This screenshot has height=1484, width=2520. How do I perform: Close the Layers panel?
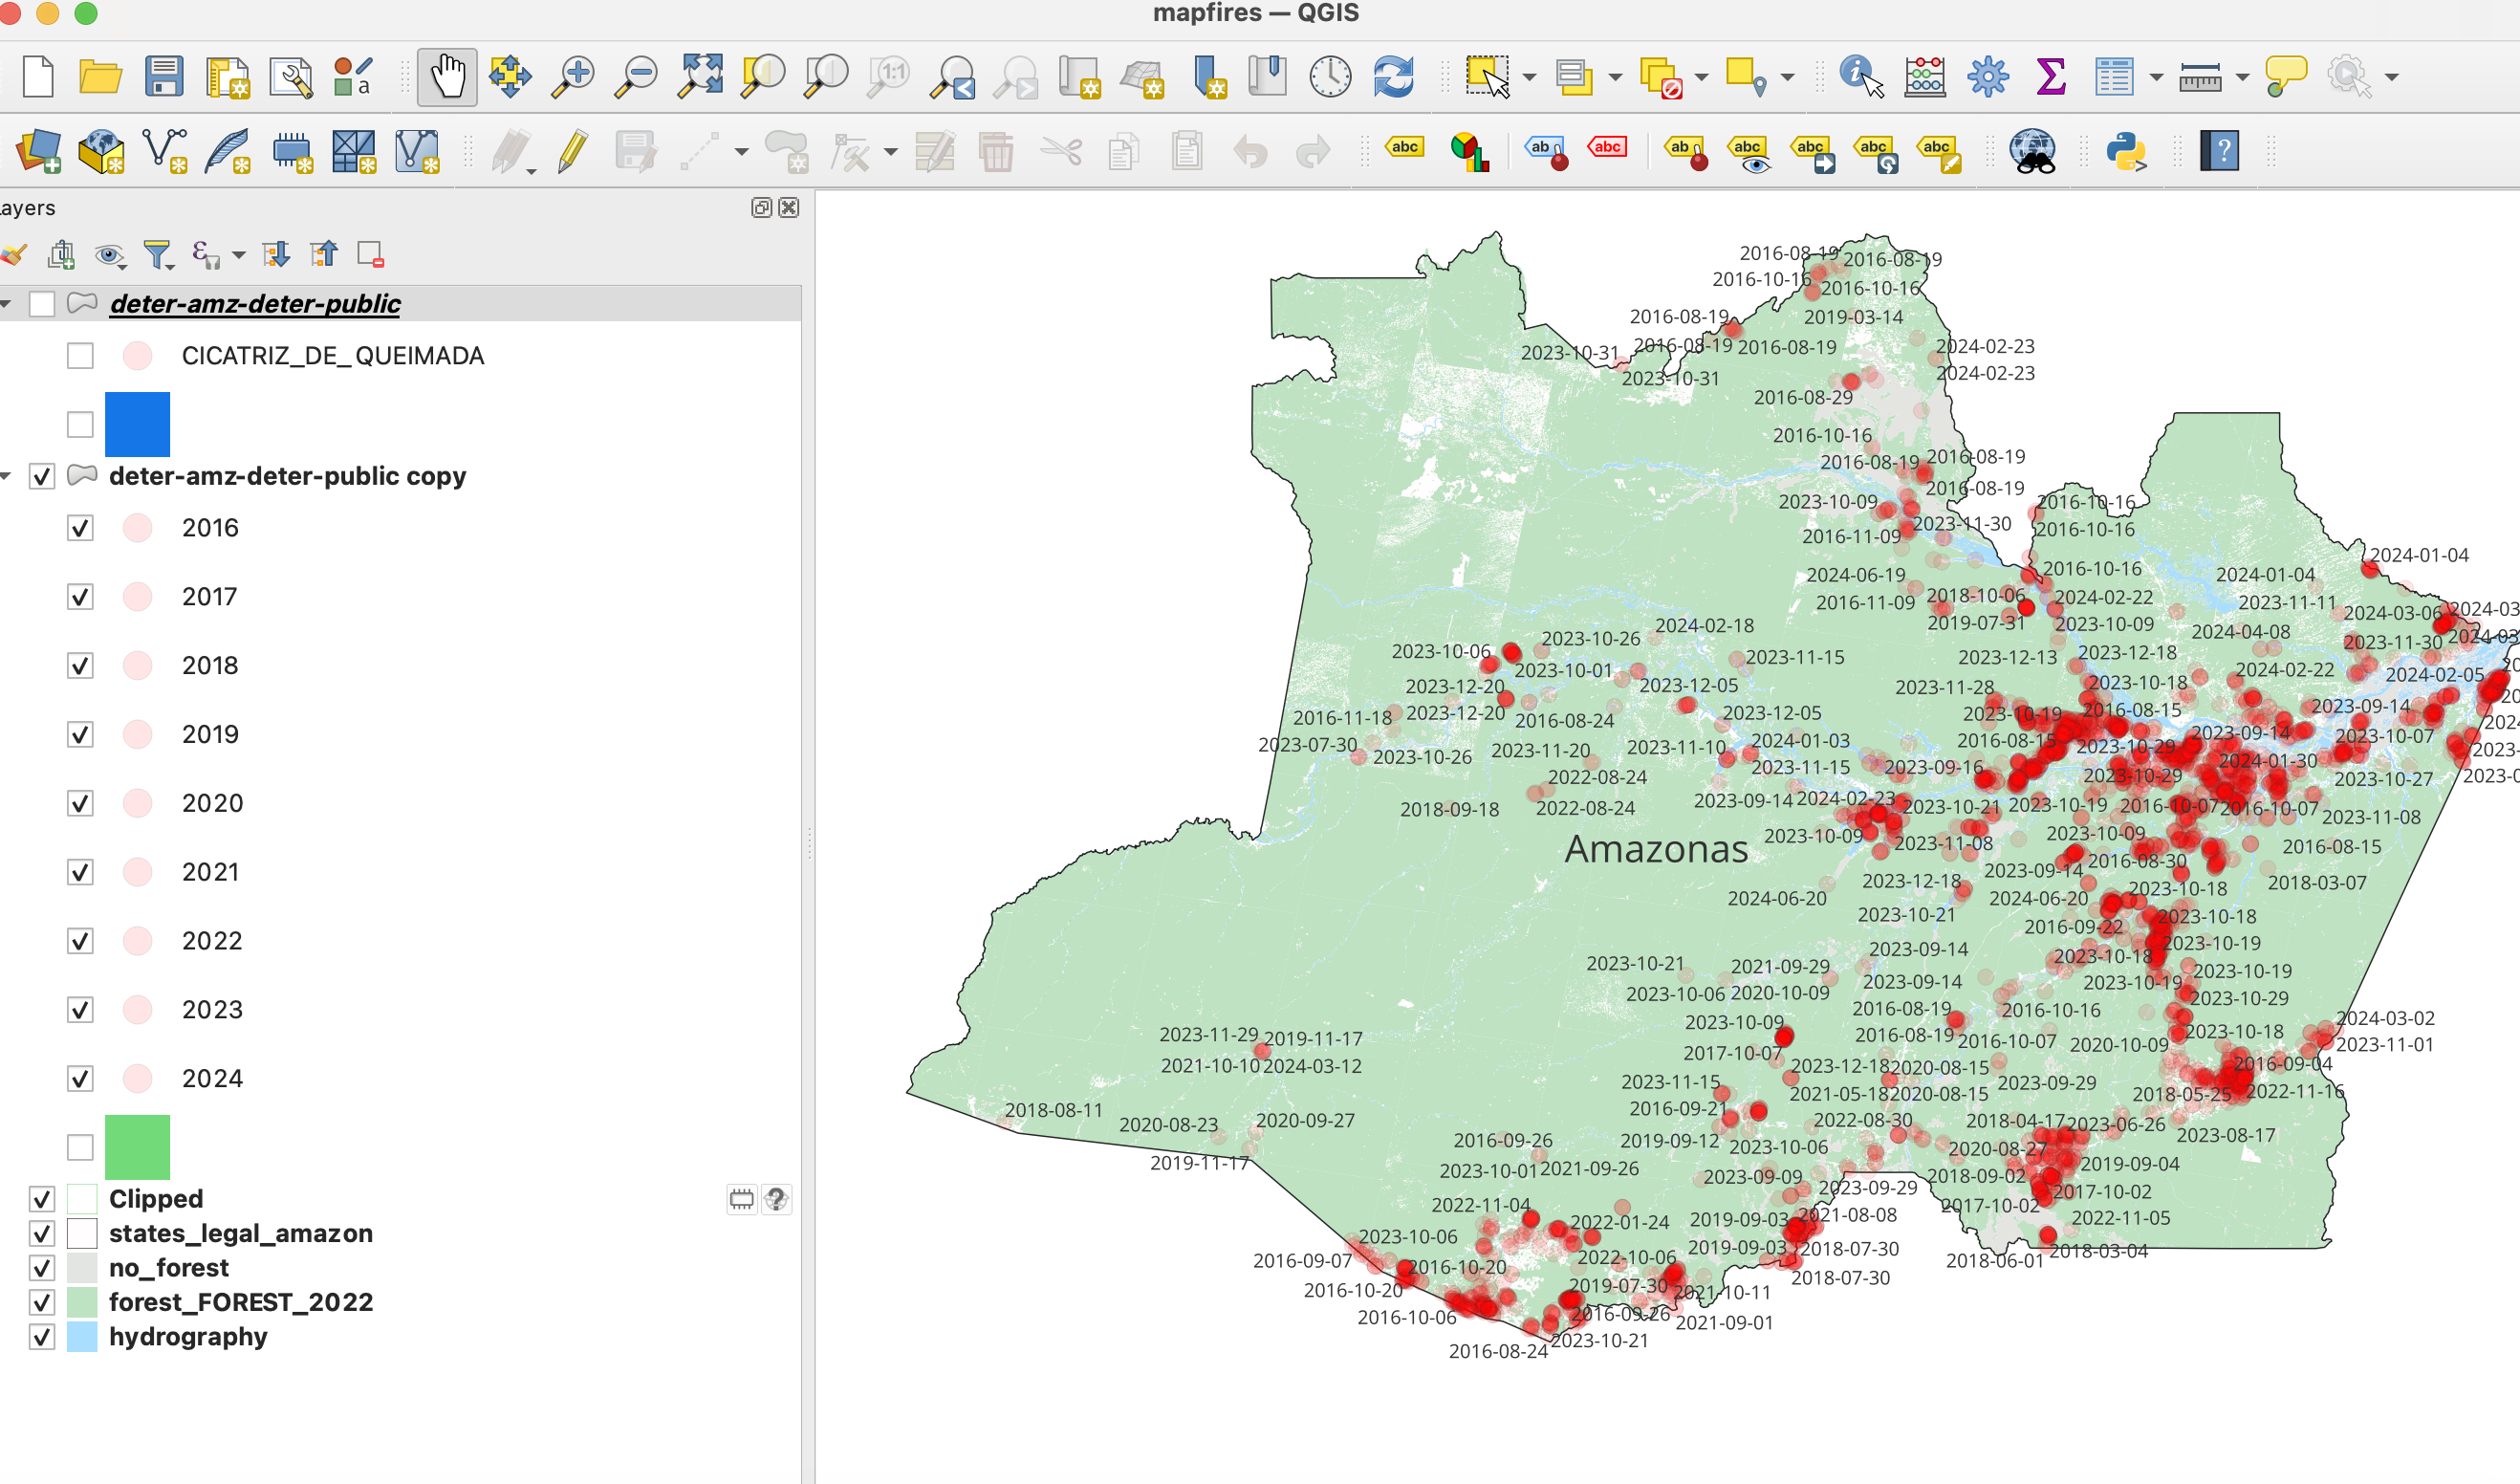point(789,208)
